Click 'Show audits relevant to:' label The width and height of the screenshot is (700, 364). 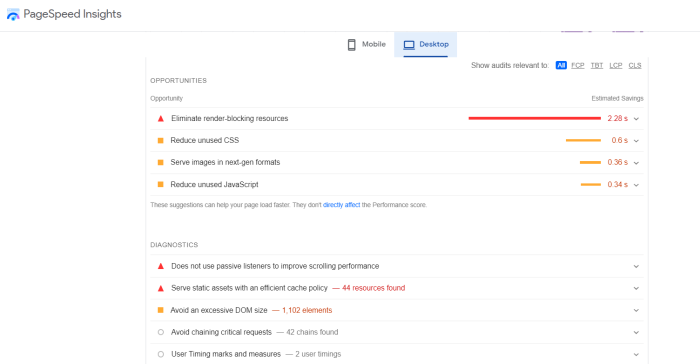pos(510,65)
